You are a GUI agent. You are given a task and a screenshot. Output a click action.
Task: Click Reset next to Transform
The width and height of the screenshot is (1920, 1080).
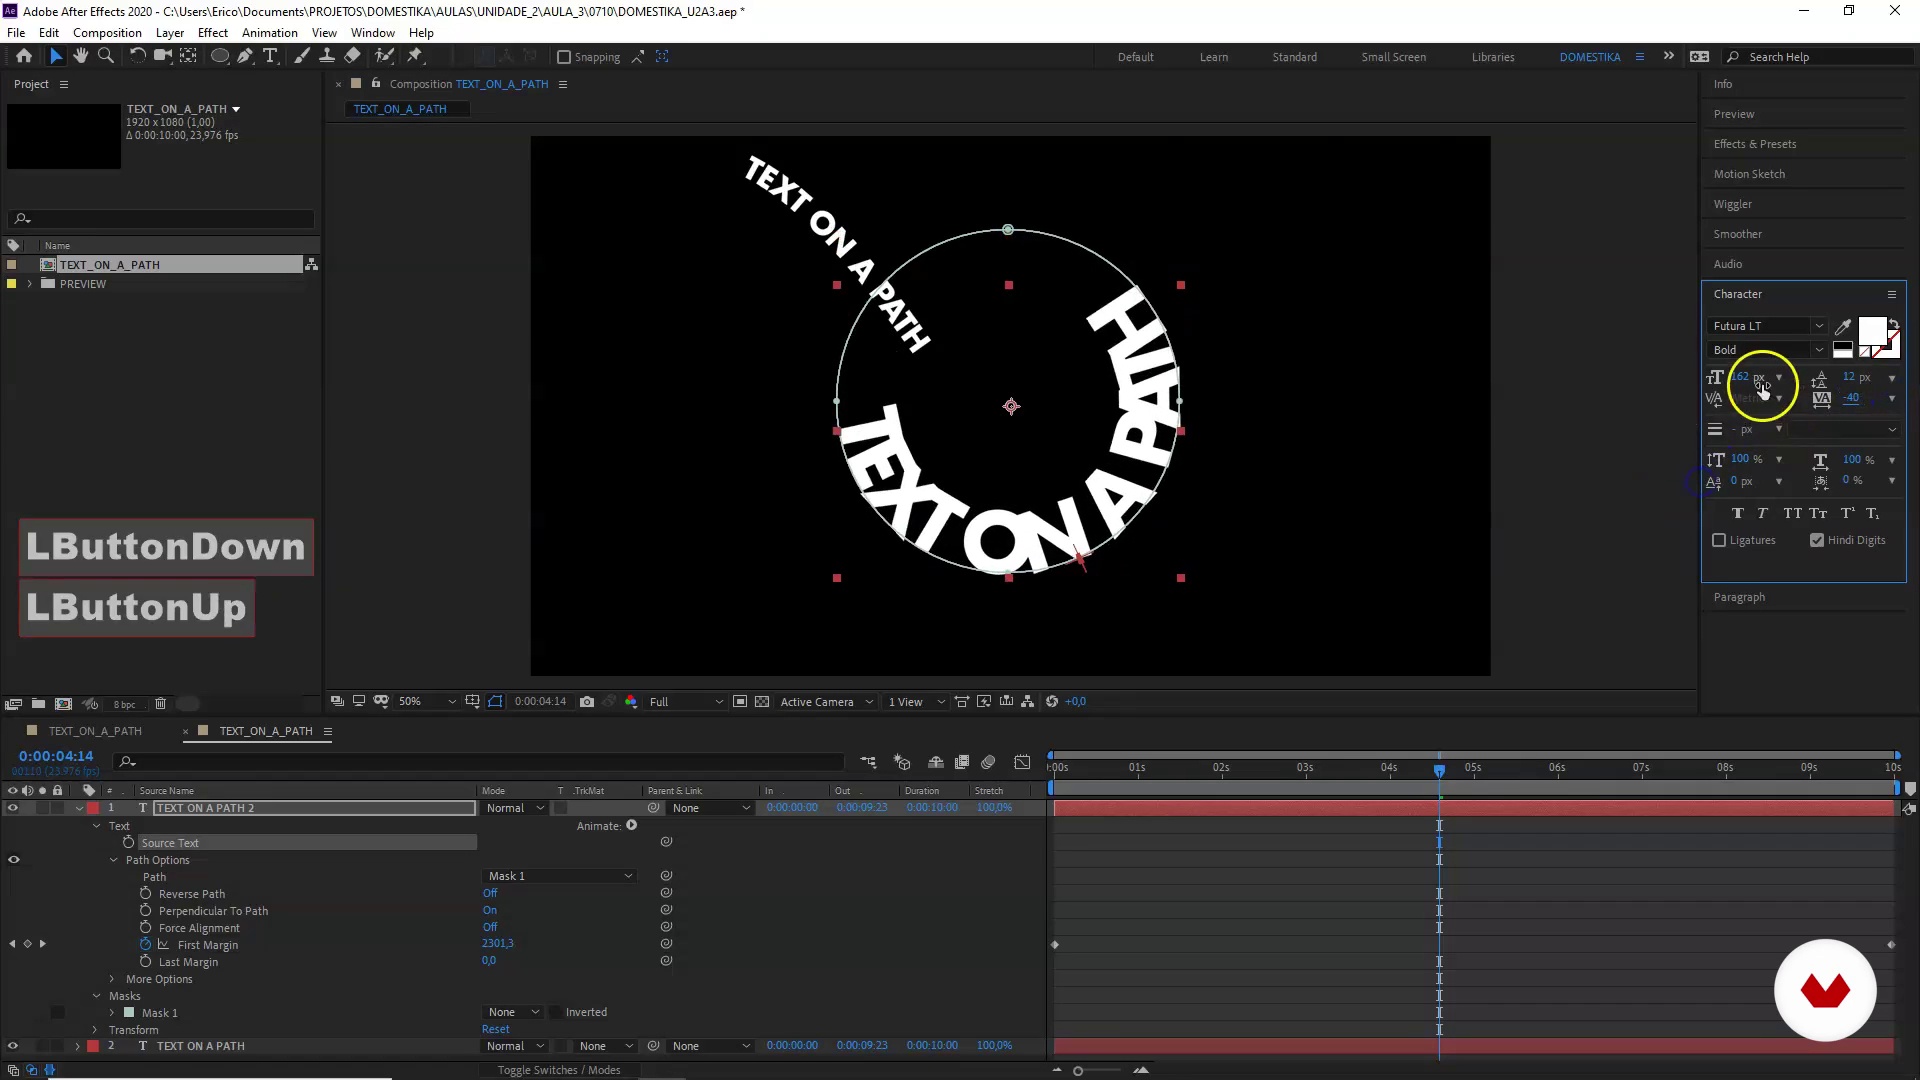495,1029
